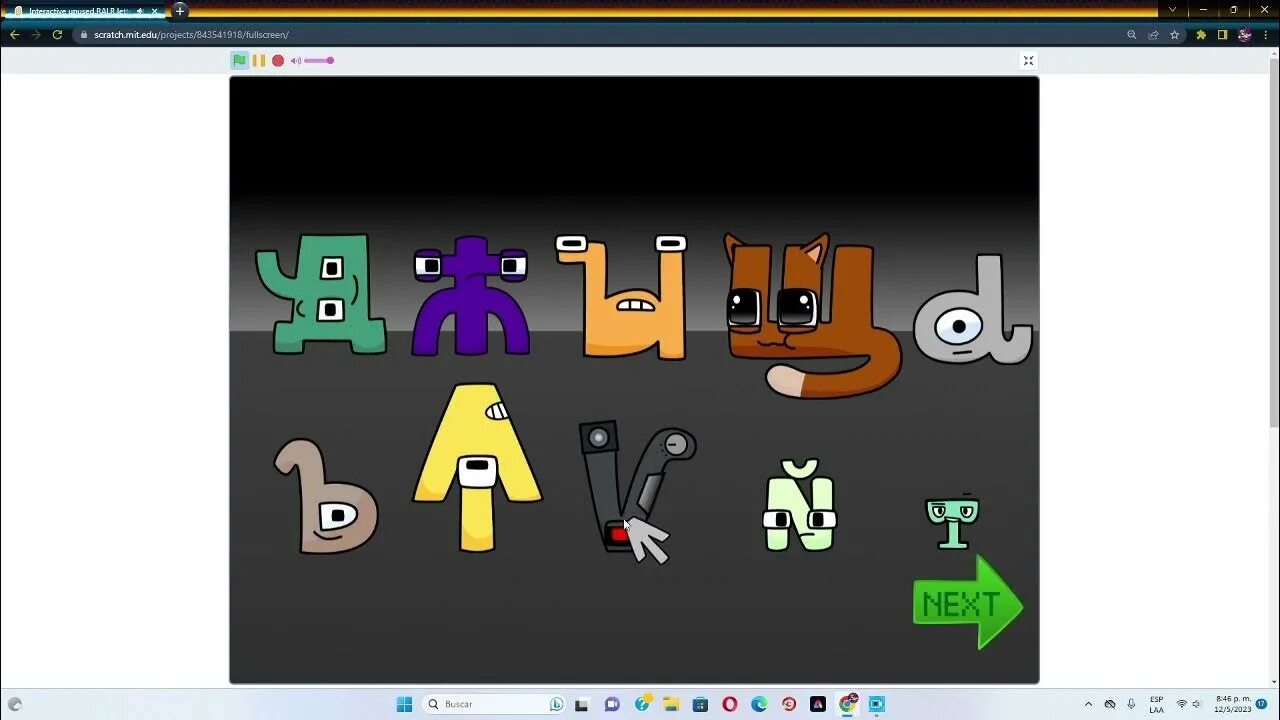Open Microsoft Edge from the taskbar
This screenshot has width=1280, height=720.
(x=759, y=704)
